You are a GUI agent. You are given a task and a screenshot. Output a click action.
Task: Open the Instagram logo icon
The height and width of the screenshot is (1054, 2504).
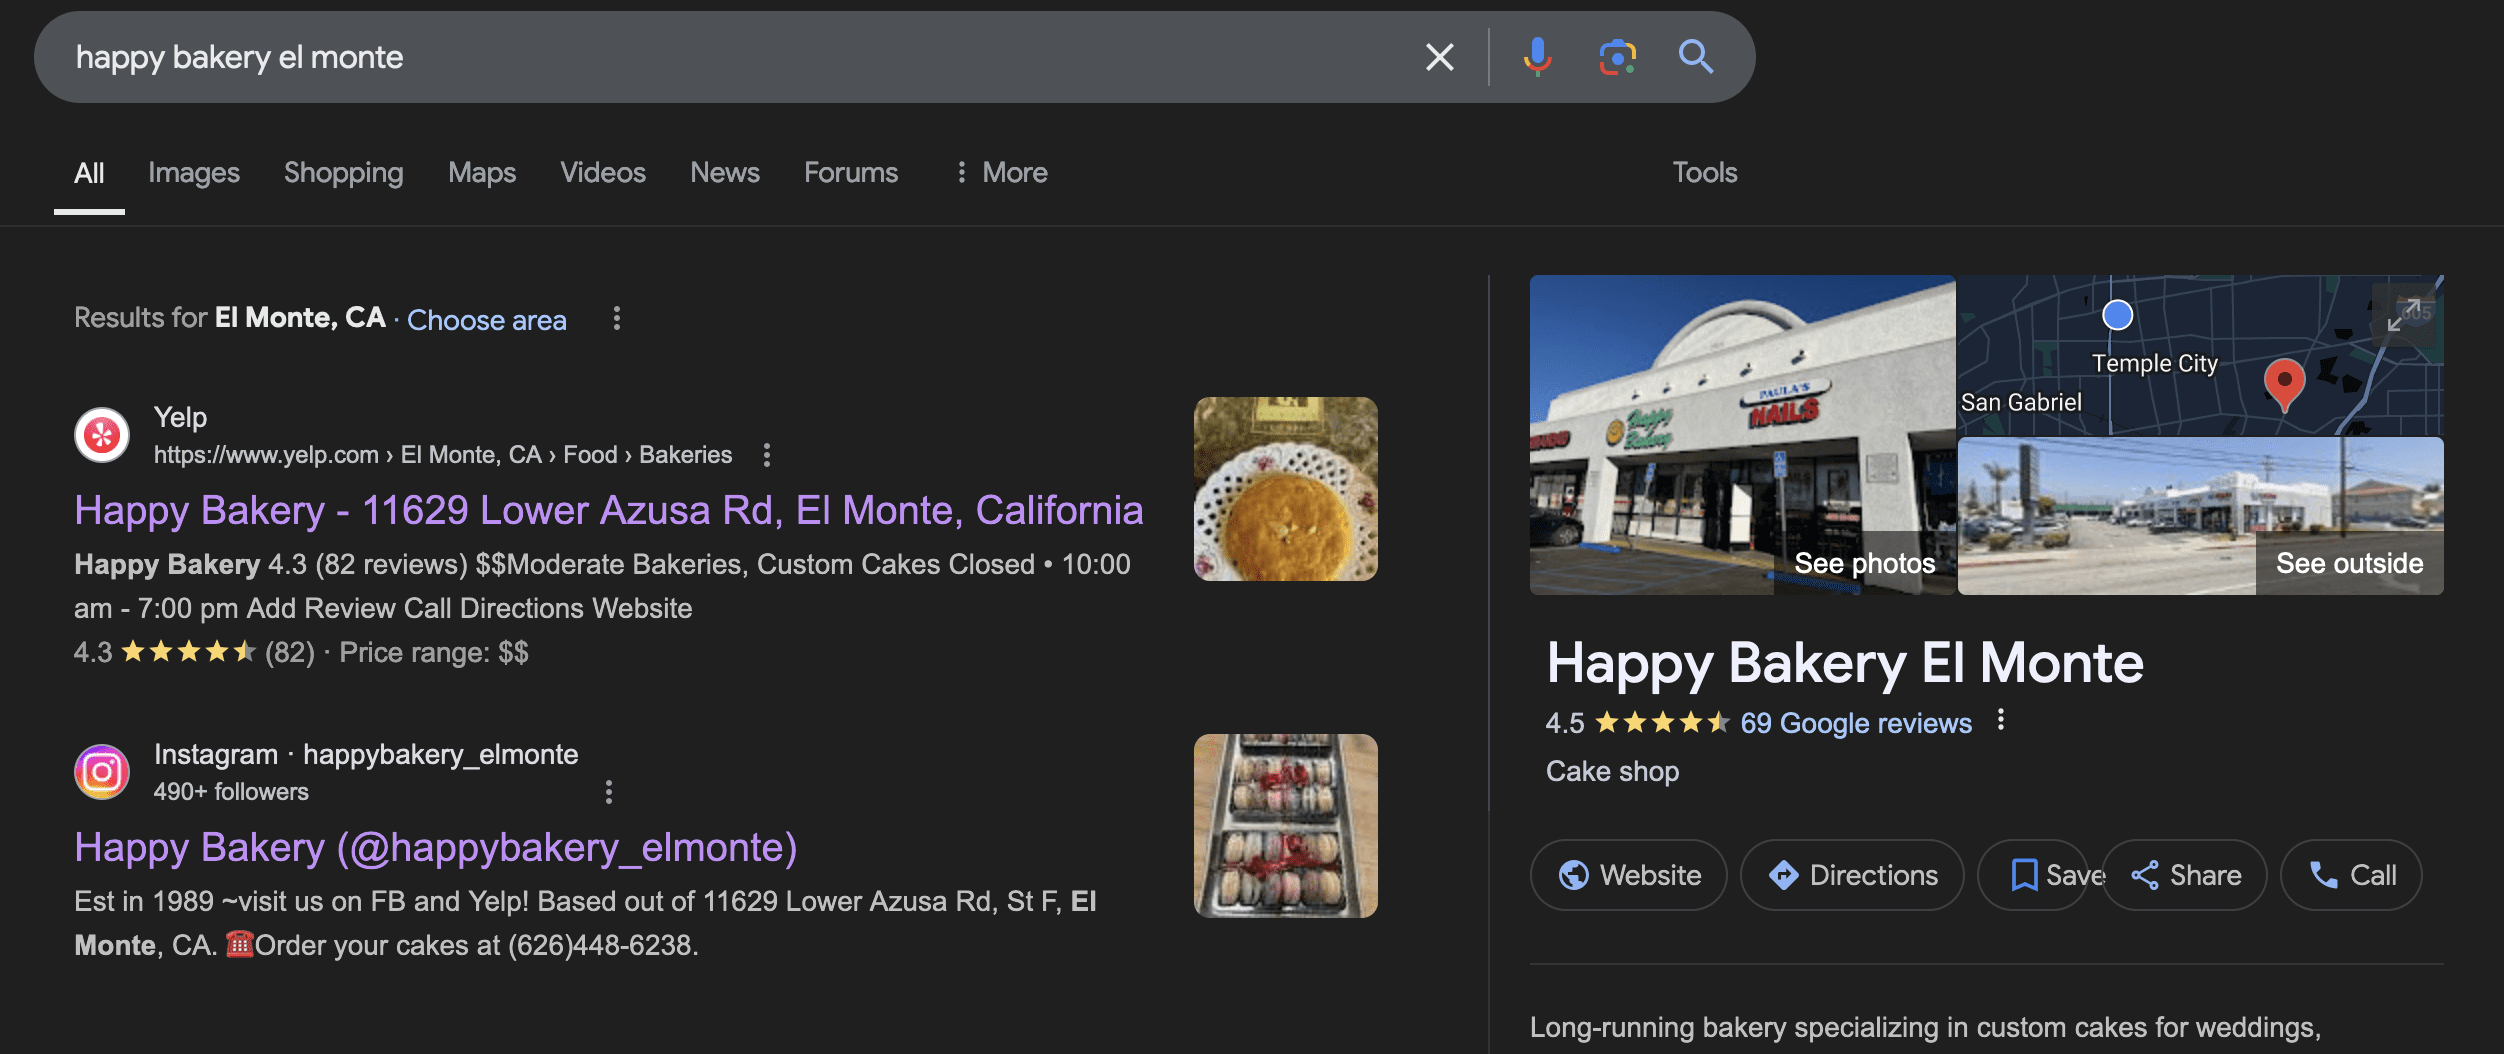(x=102, y=772)
